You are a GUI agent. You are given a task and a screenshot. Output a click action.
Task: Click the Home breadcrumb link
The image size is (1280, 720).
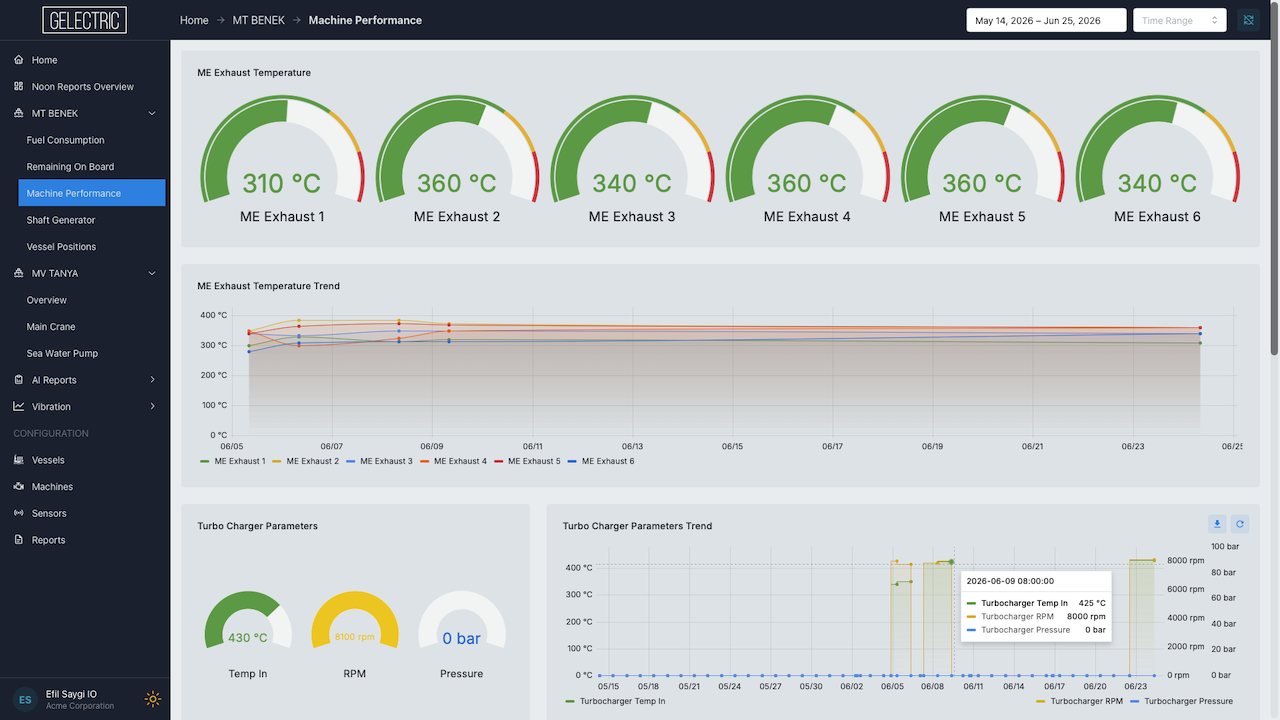pos(194,20)
